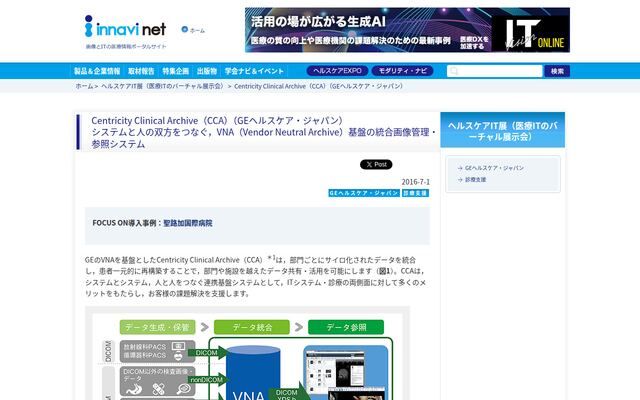Click the article title Centricity Clinical Archive
Viewport: 640px width, 400px height.
pyautogui.click(x=264, y=132)
